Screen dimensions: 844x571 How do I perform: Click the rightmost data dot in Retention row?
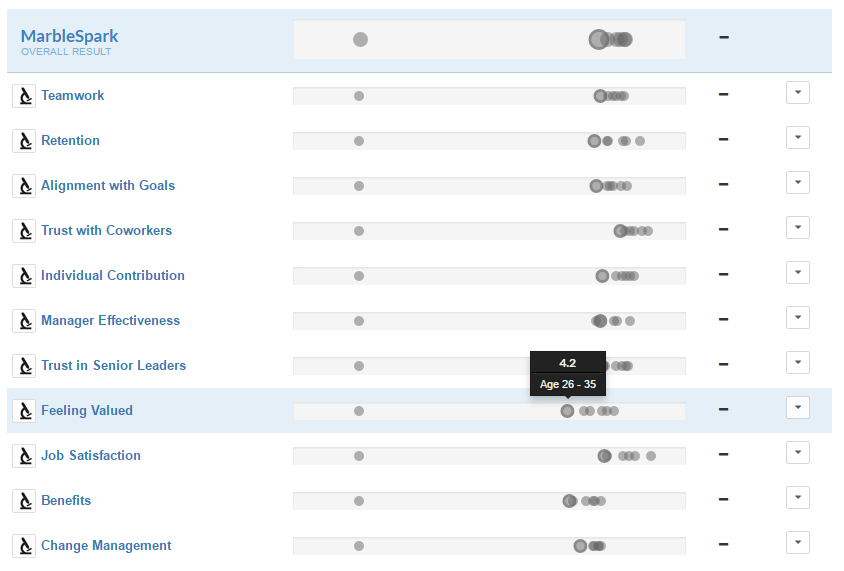pyautogui.click(x=640, y=141)
